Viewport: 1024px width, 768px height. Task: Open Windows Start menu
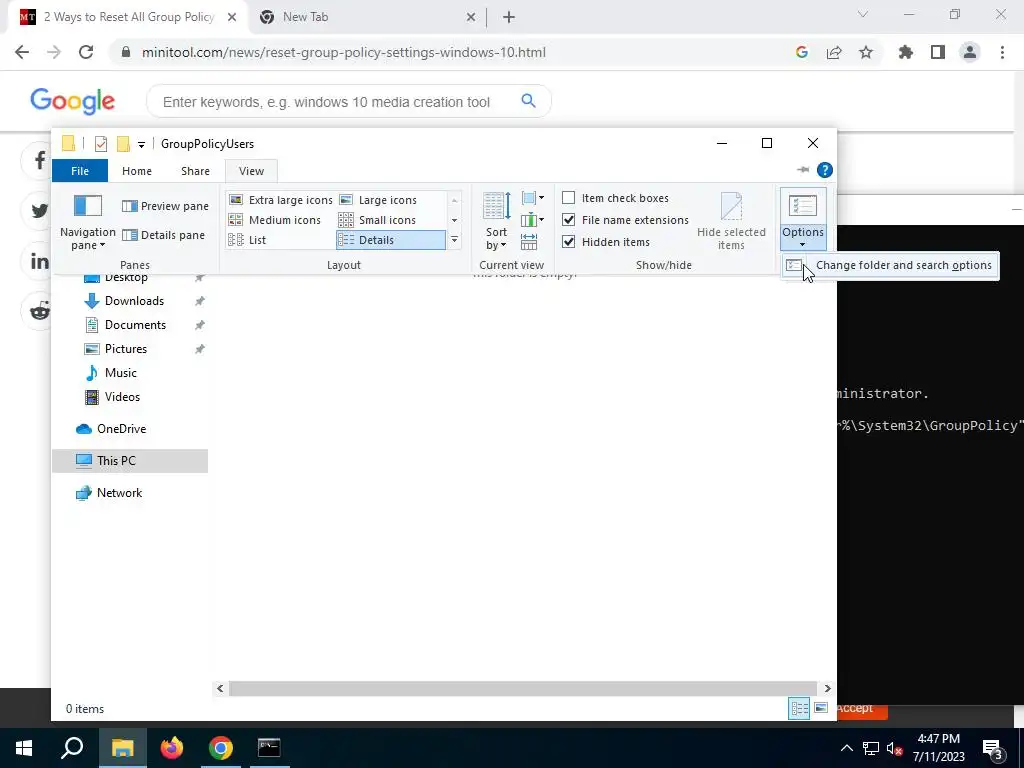coord(24,748)
